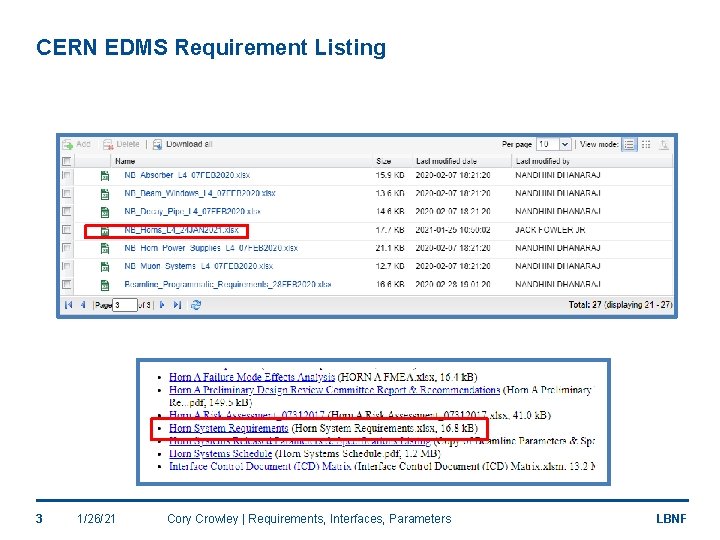The width and height of the screenshot is (720, 540).
Task: Click spreadsheet icon of NB_Muon_Systems file
Action: [105, 267]
